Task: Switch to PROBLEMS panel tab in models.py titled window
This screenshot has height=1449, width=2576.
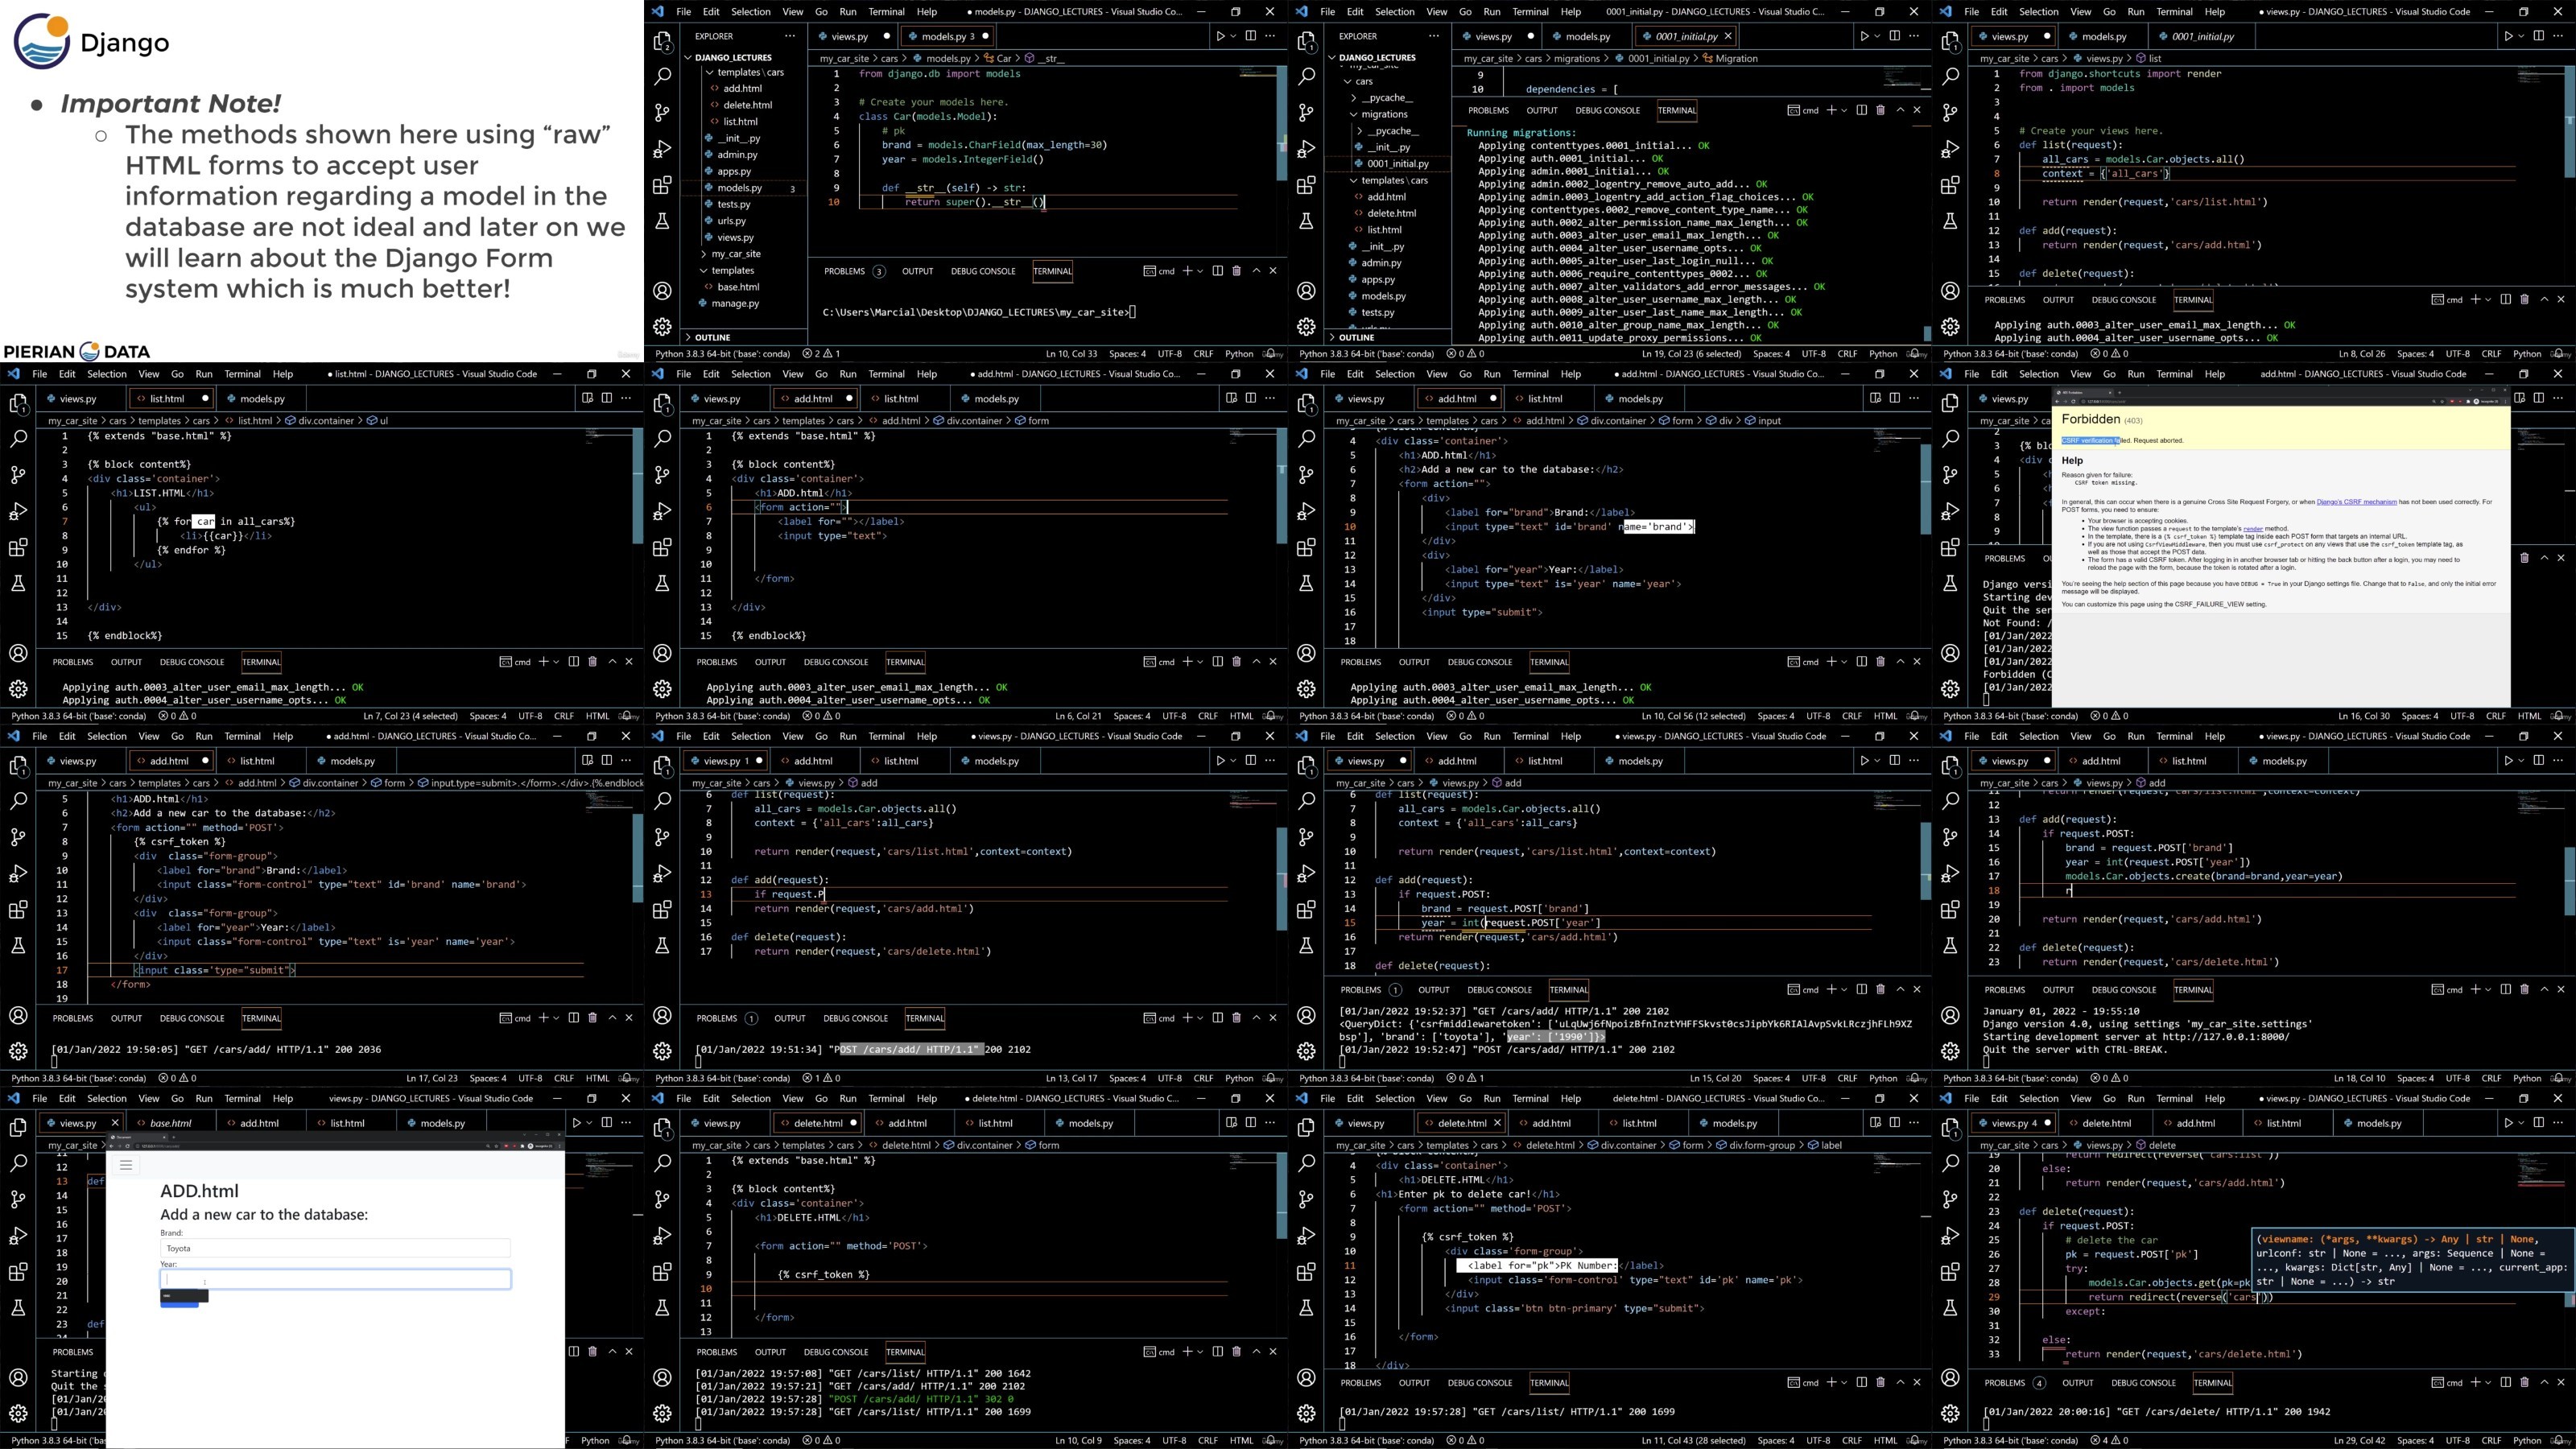Action: pos(844,271)
